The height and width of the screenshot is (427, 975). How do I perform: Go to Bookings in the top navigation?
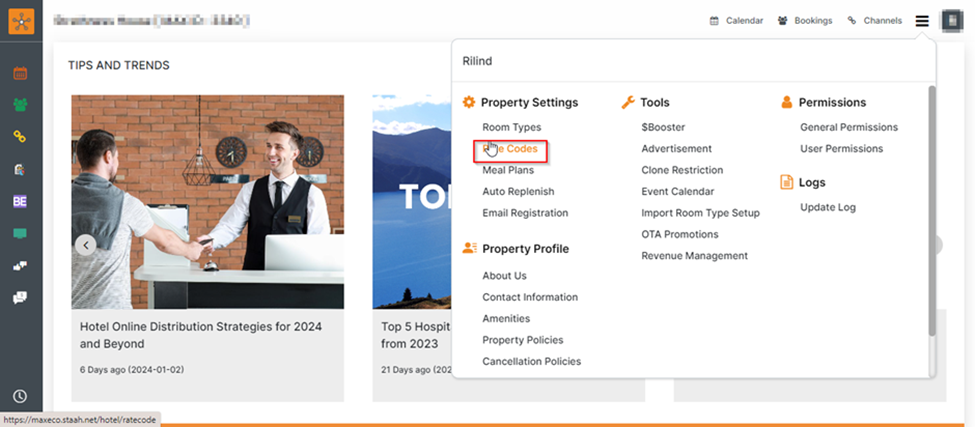tap(804, 20)
